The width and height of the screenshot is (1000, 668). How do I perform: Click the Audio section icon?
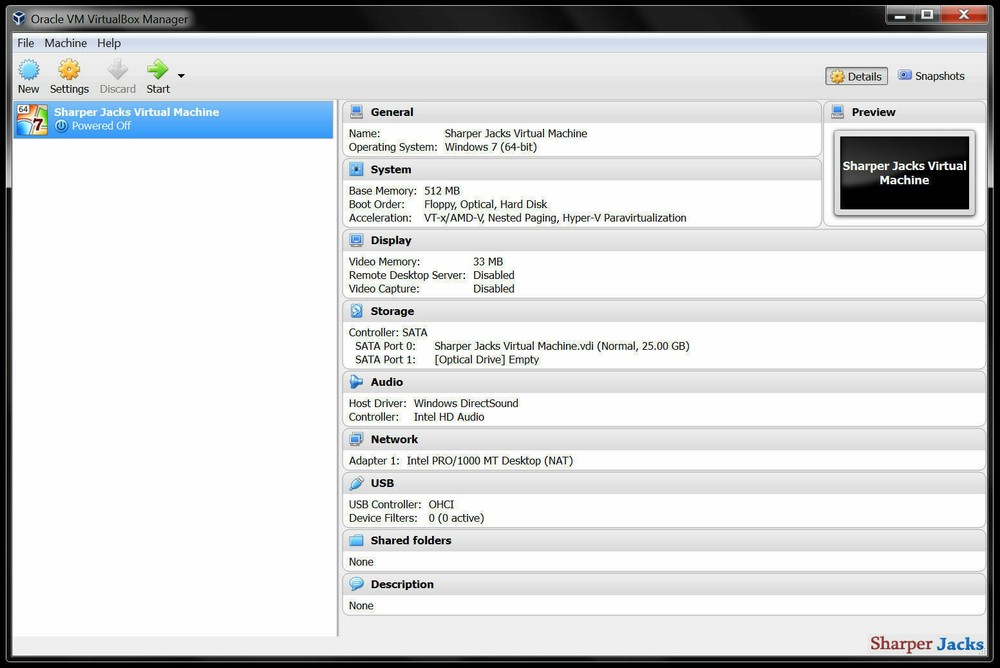[x=357, y=382]
